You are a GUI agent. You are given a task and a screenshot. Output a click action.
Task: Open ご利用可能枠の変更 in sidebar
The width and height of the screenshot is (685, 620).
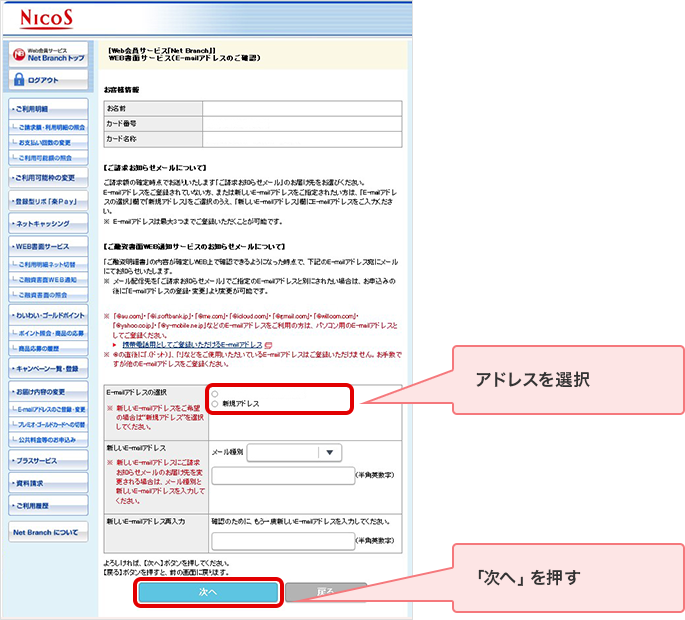[x=45, y=177]
